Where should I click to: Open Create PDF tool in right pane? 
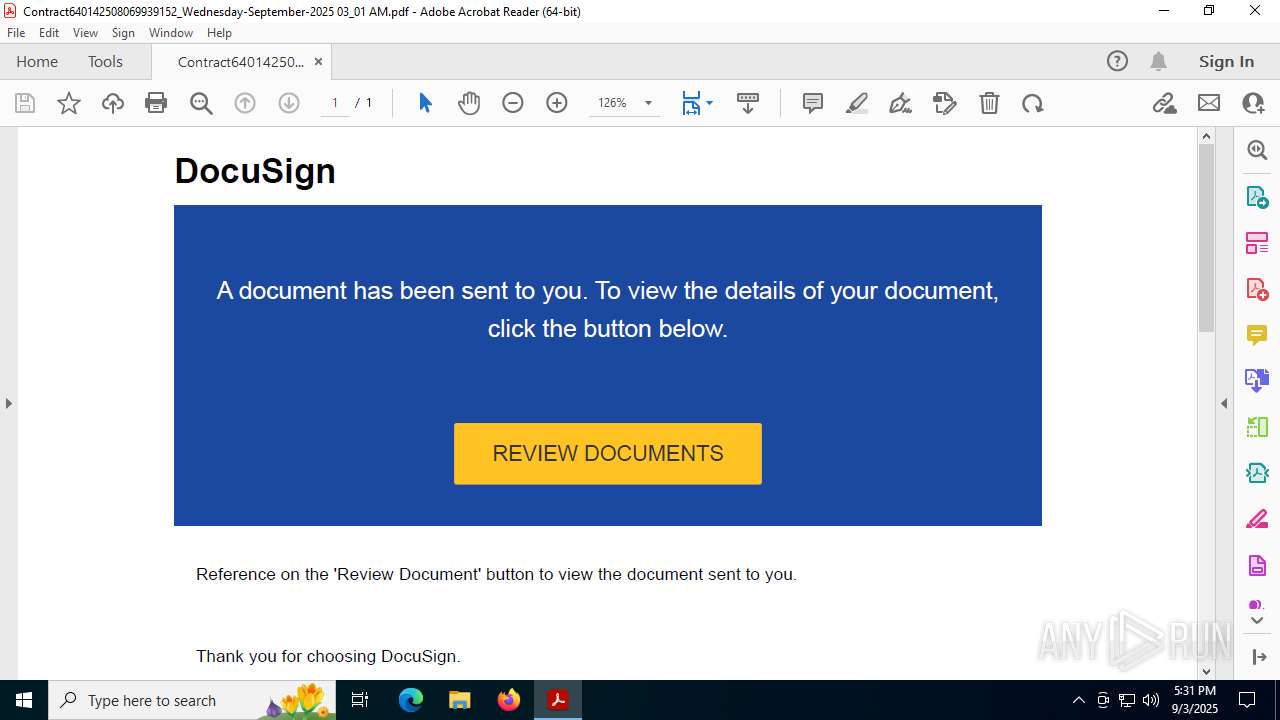[x=1257, y=289]
